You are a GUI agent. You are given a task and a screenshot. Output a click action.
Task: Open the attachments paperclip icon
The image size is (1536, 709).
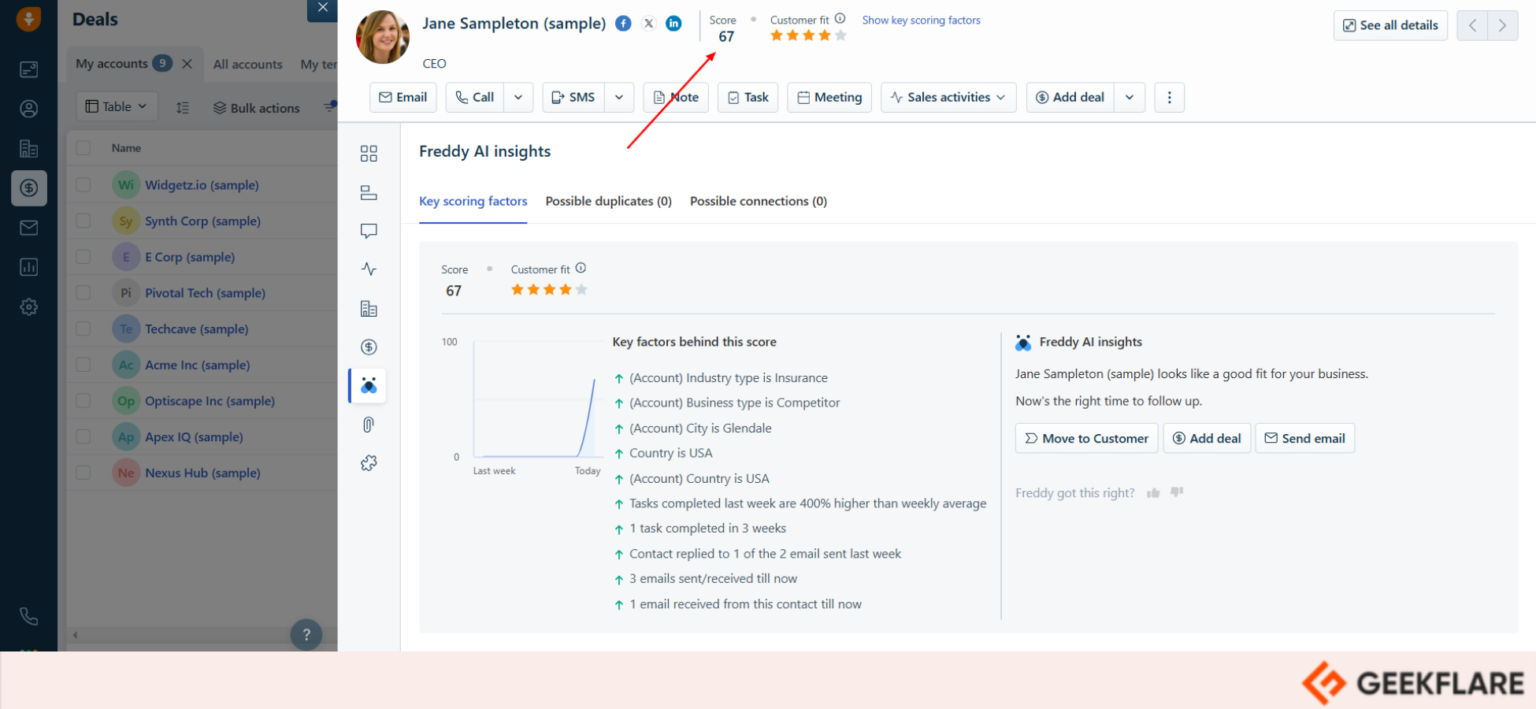coord(369,425)
